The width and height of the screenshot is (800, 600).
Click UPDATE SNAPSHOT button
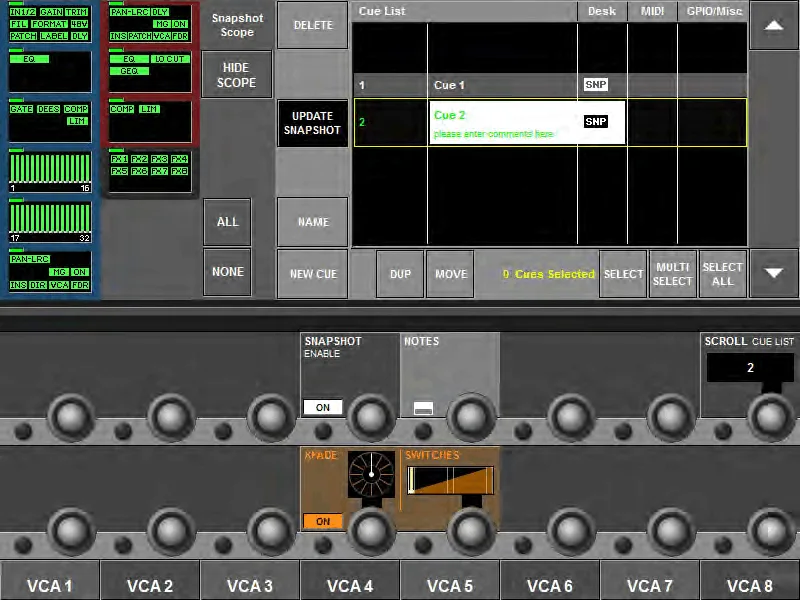pyautogui.click(x=312, y=123)
